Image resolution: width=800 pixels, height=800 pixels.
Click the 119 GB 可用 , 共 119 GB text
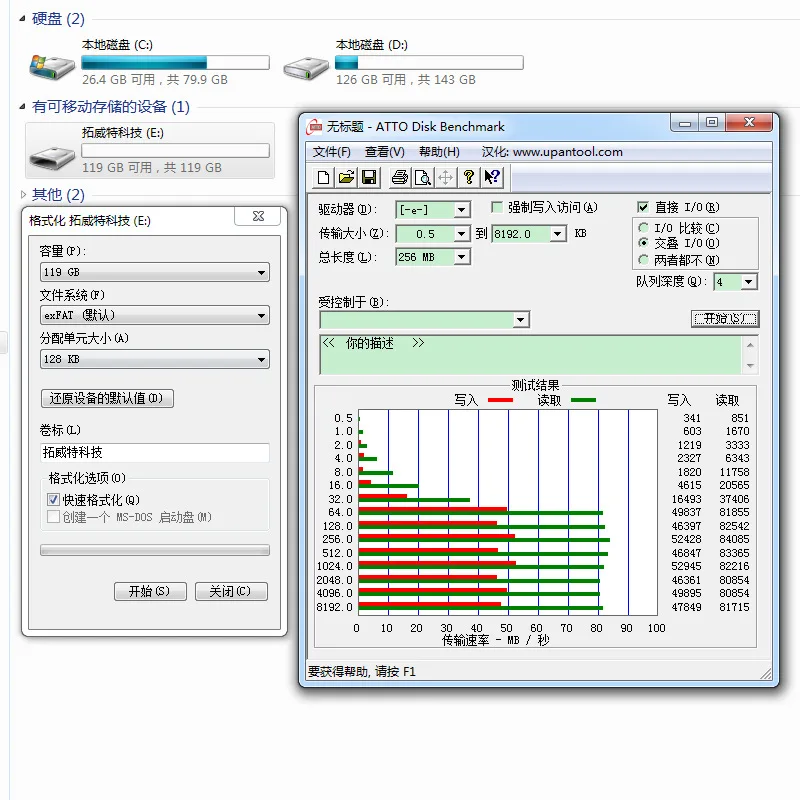click(152, 167)
